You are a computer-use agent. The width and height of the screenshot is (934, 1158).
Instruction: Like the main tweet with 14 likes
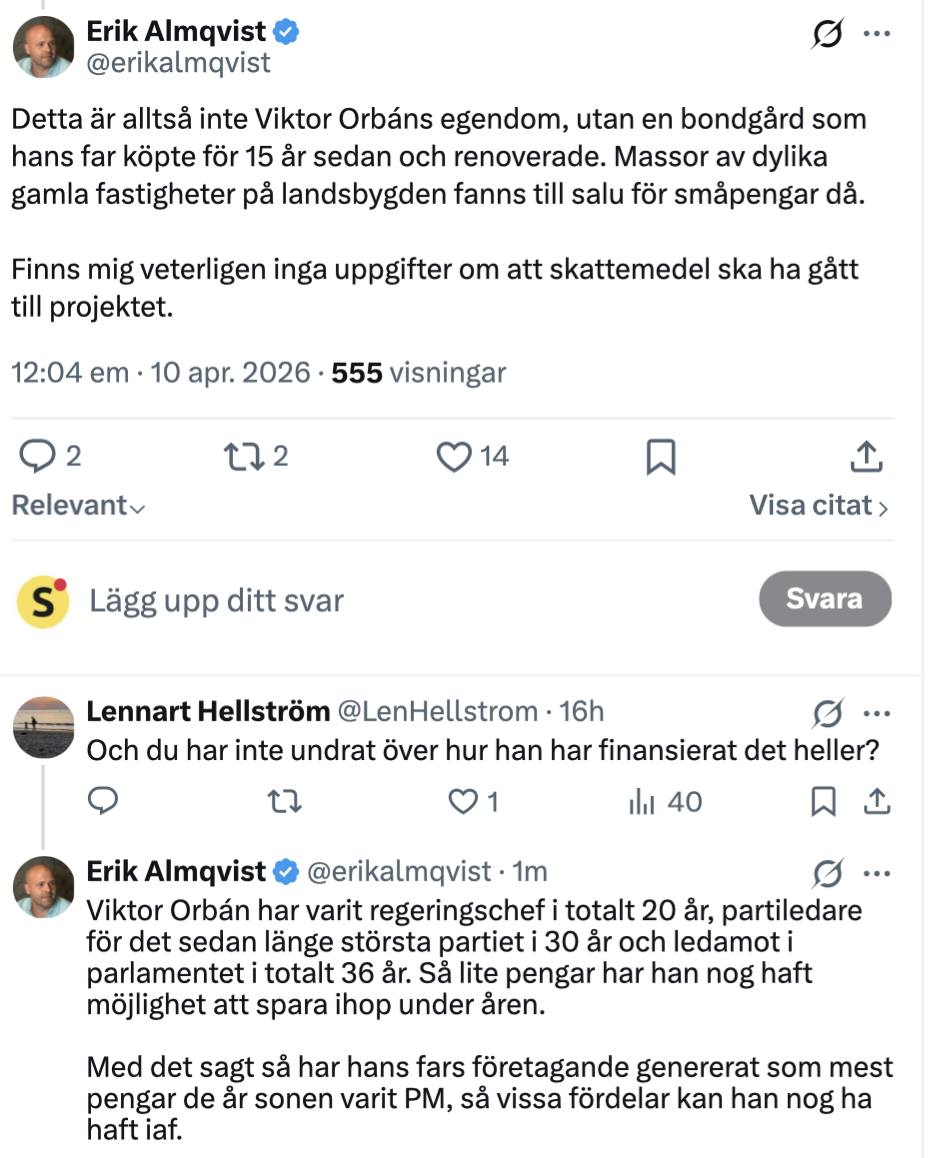point(455,457)
